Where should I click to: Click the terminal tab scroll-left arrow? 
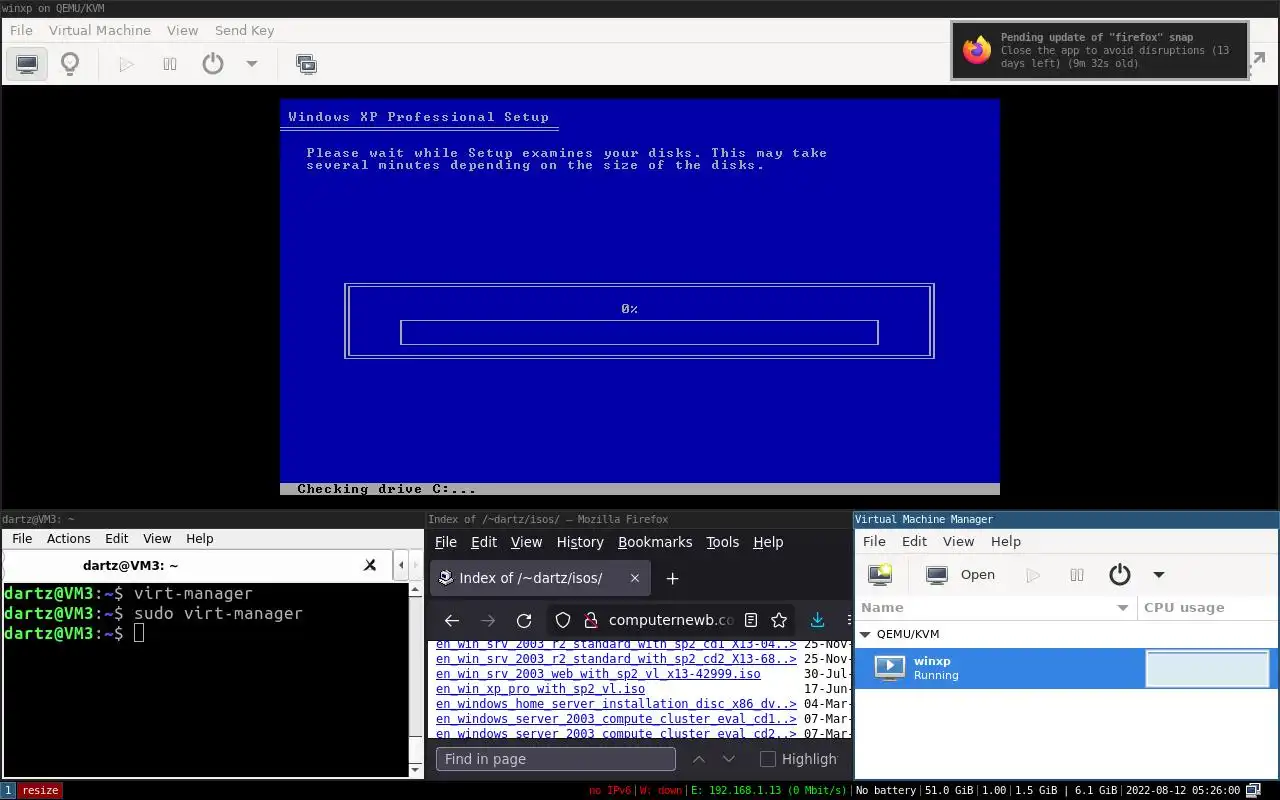click(401, 565)
